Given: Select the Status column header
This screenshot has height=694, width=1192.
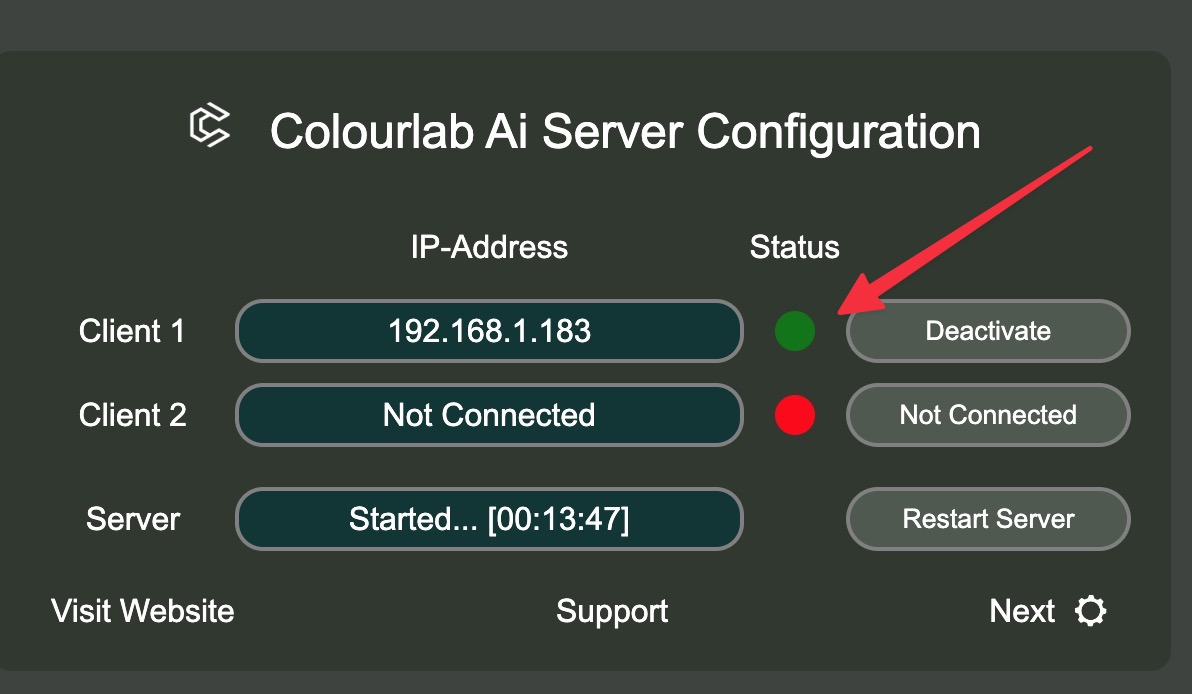Looking at the screenshot, I should (x=794, y=247).
